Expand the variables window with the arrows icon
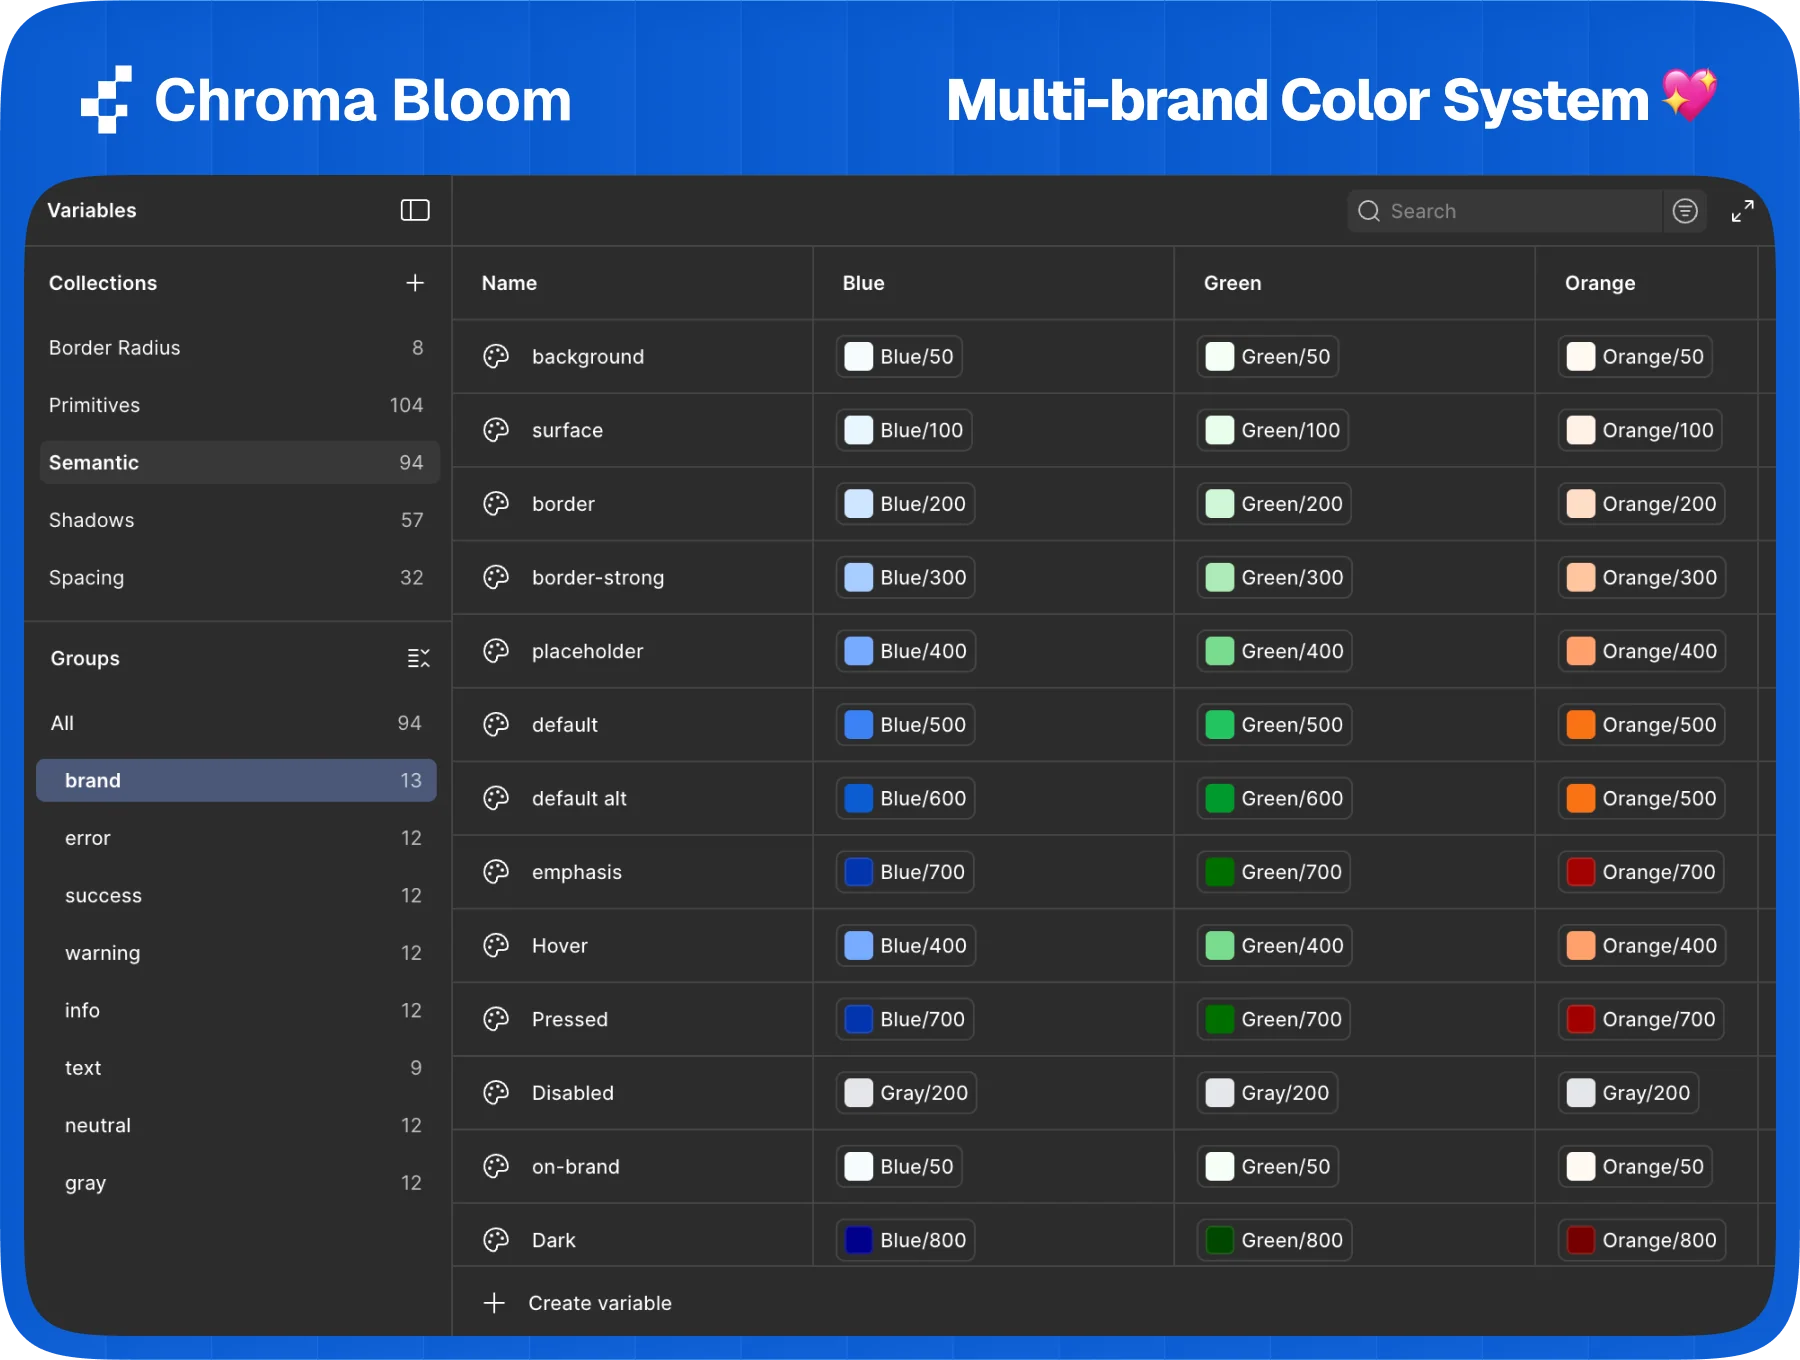The image size is (1800, 1360). coord(1742,211)
